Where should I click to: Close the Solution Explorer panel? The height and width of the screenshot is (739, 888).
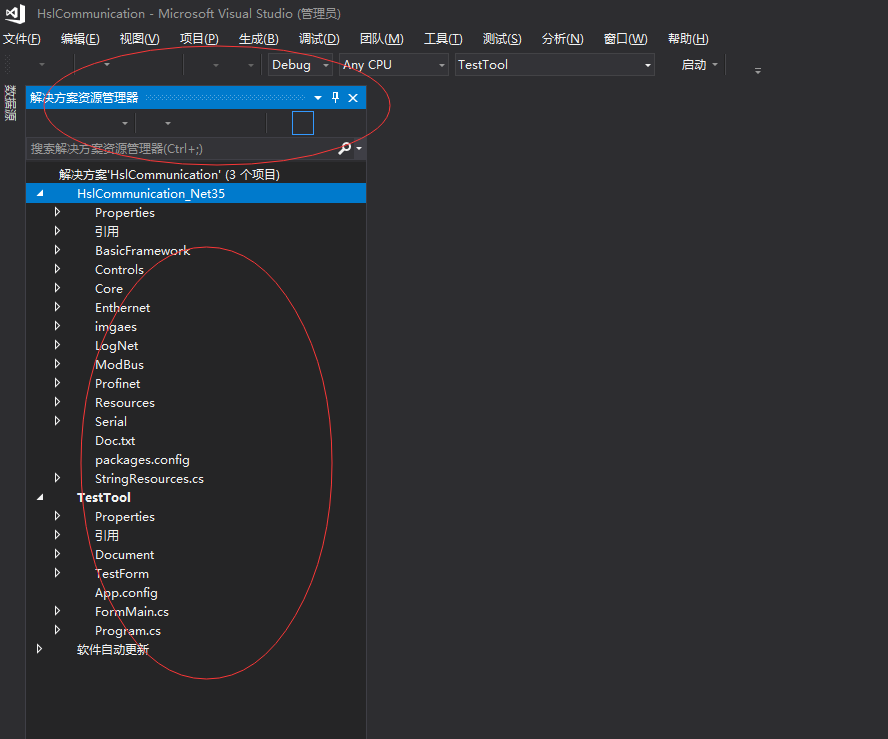coord(353,98)
